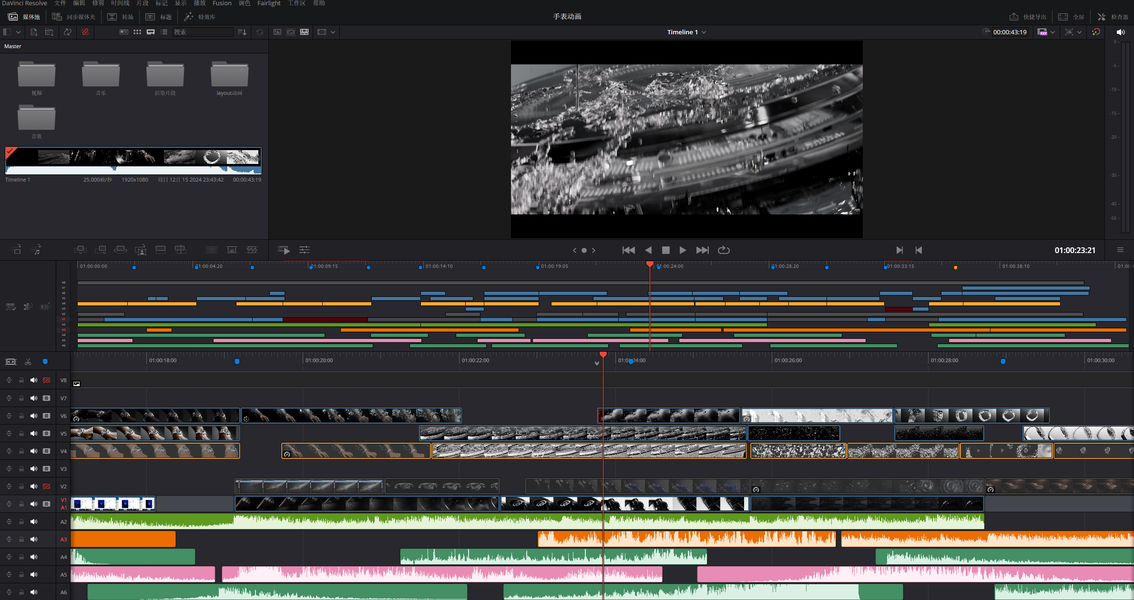Toggle video visibility of track V5
The height and width of the screenshot is (600, 1134).
(46, 434)
